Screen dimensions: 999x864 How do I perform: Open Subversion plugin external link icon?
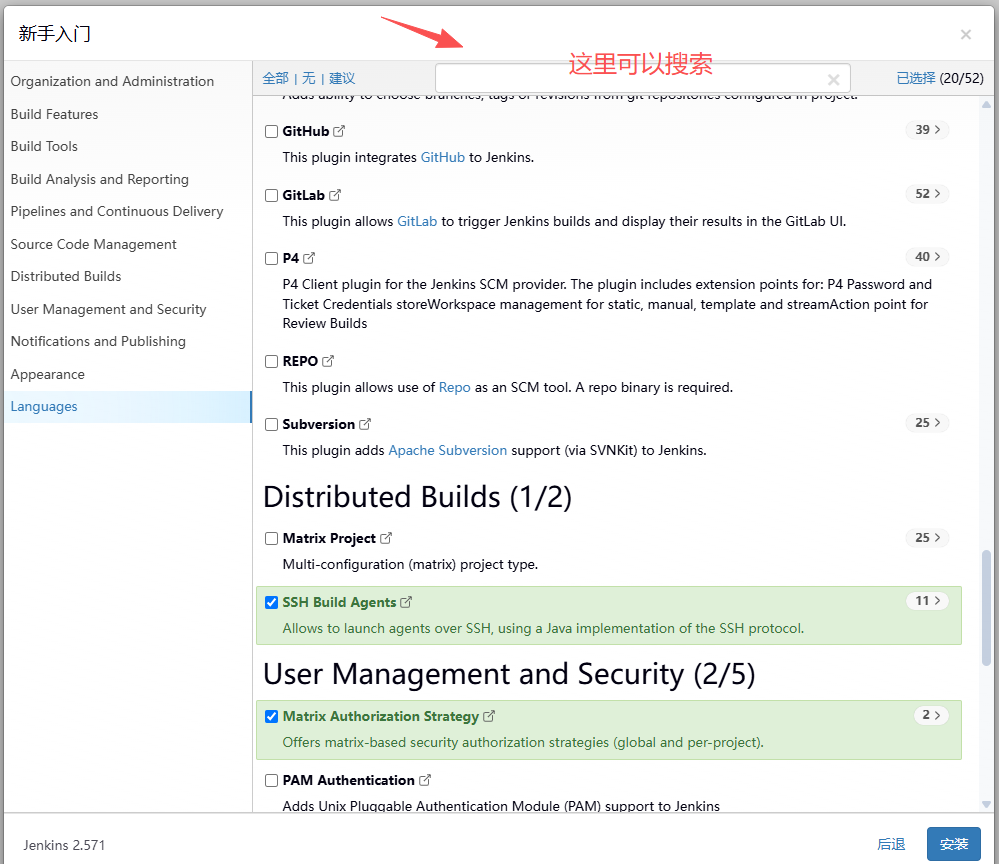[x=365, y=424]
